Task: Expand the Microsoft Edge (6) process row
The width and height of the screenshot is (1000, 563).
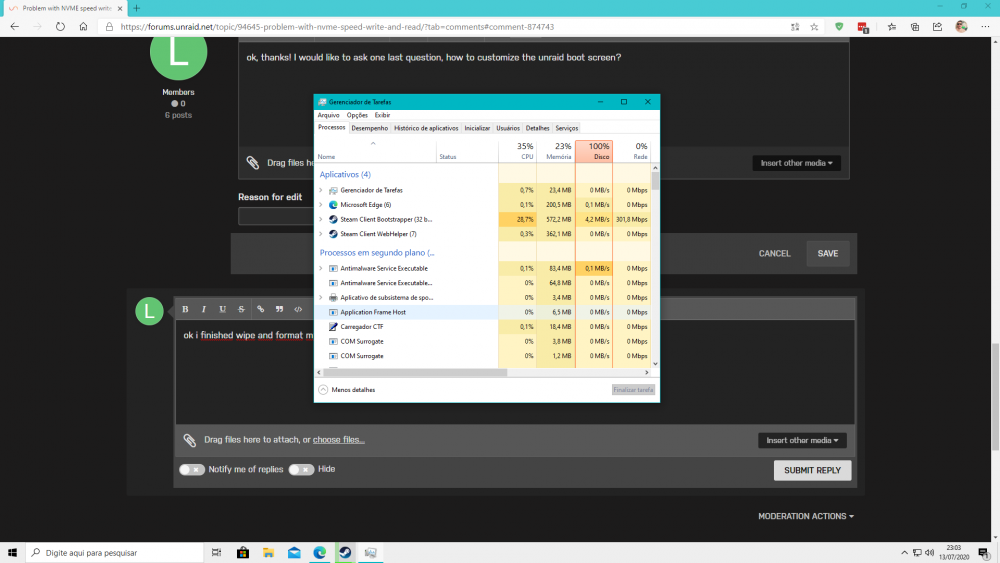Action: click(321, 205)
